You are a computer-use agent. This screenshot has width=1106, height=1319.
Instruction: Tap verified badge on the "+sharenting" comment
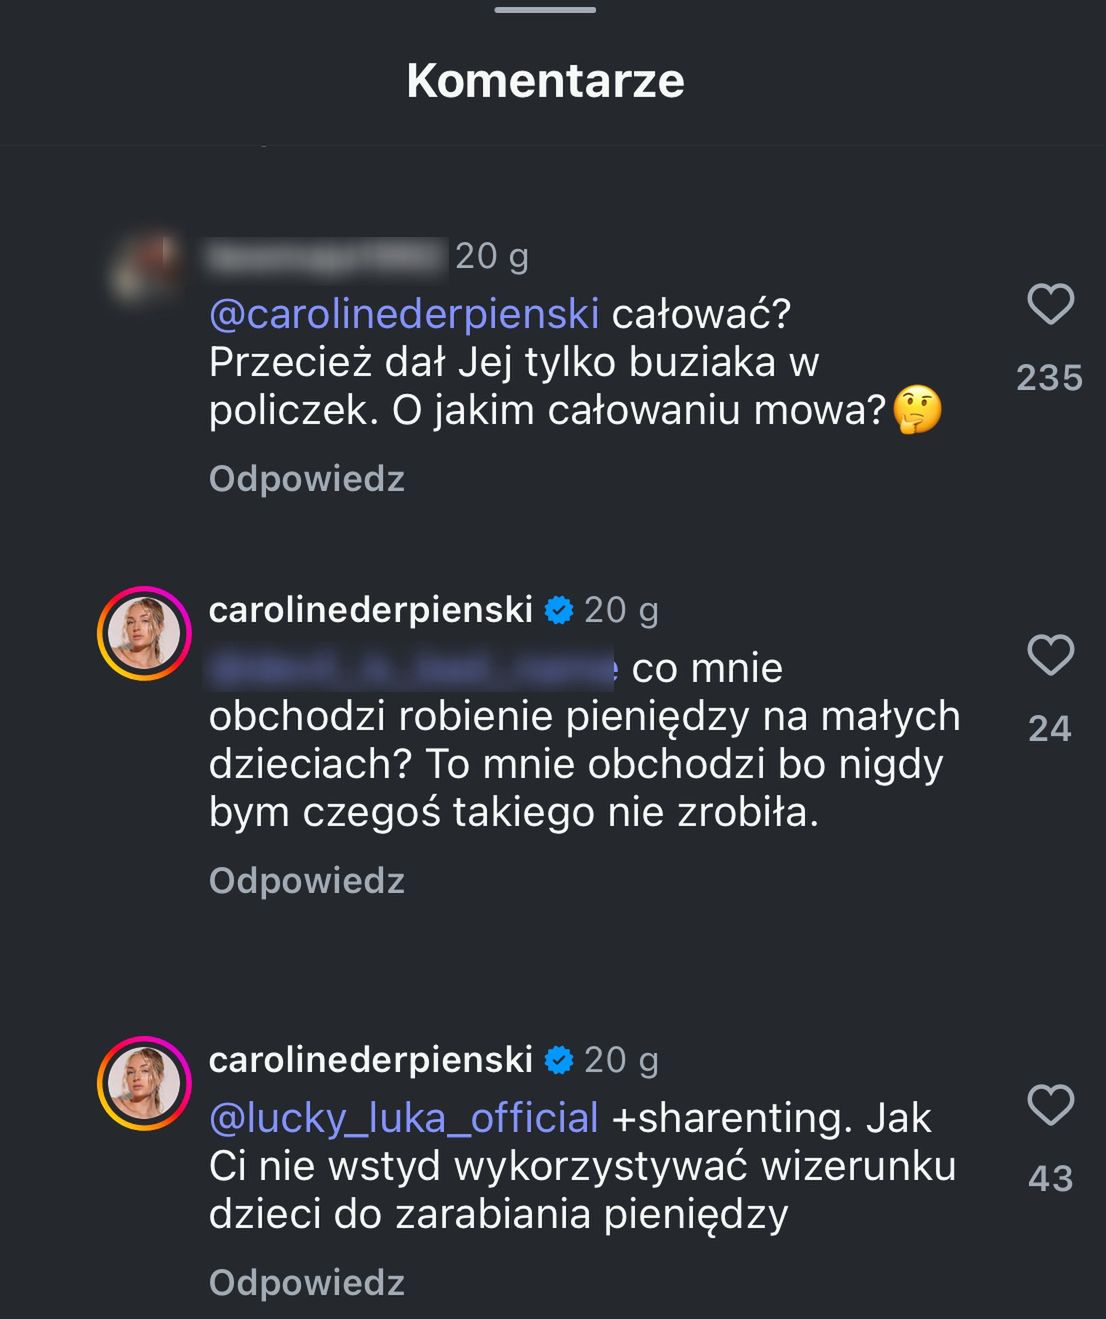[x=559, y=1060]
